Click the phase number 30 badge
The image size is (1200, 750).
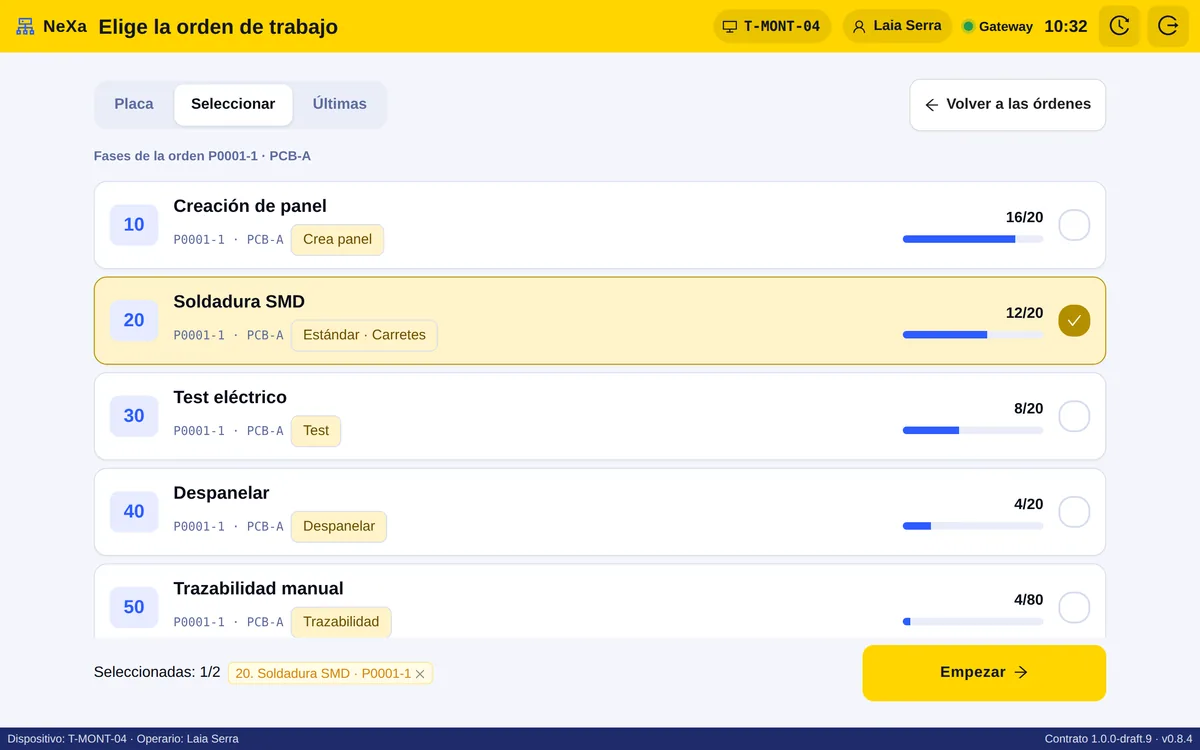coord(134,416)
